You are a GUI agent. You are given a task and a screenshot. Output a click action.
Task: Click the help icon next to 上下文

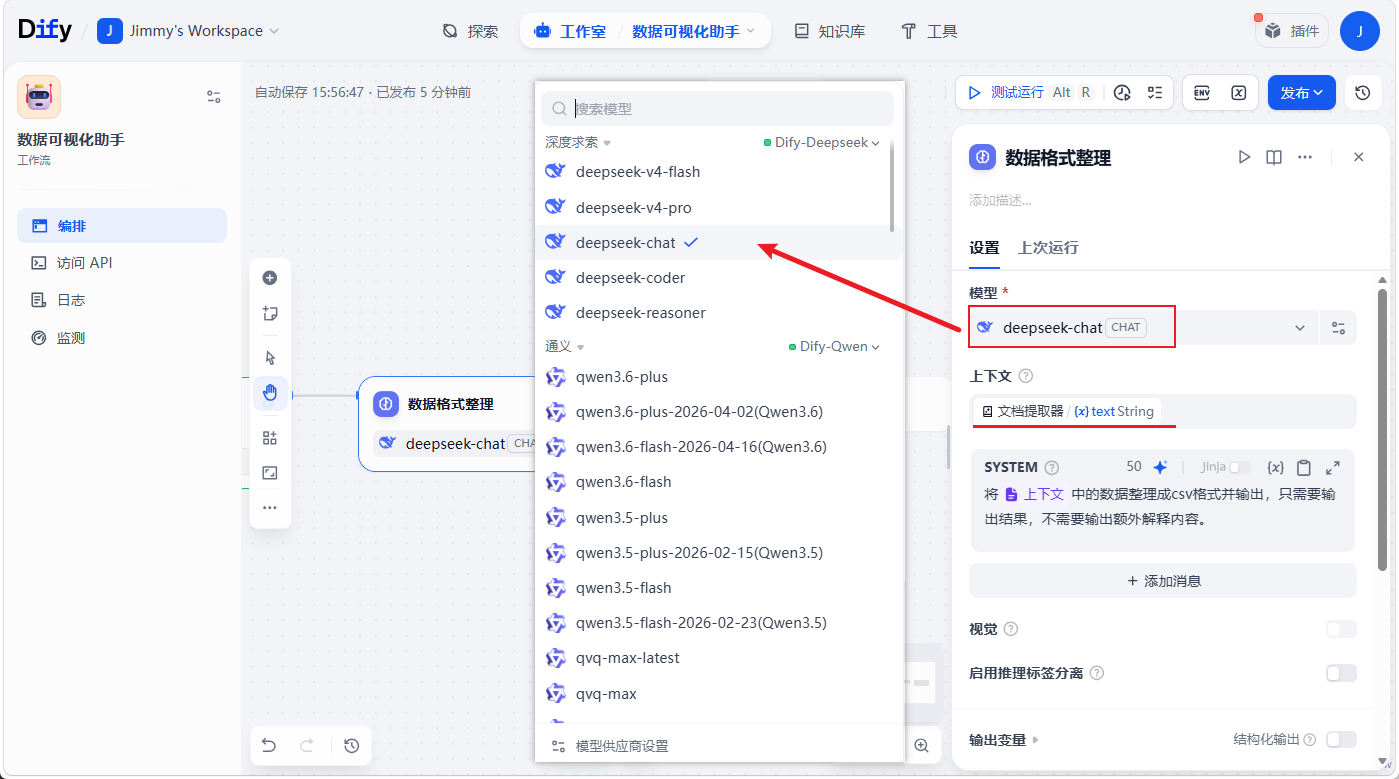point(1025,376)
